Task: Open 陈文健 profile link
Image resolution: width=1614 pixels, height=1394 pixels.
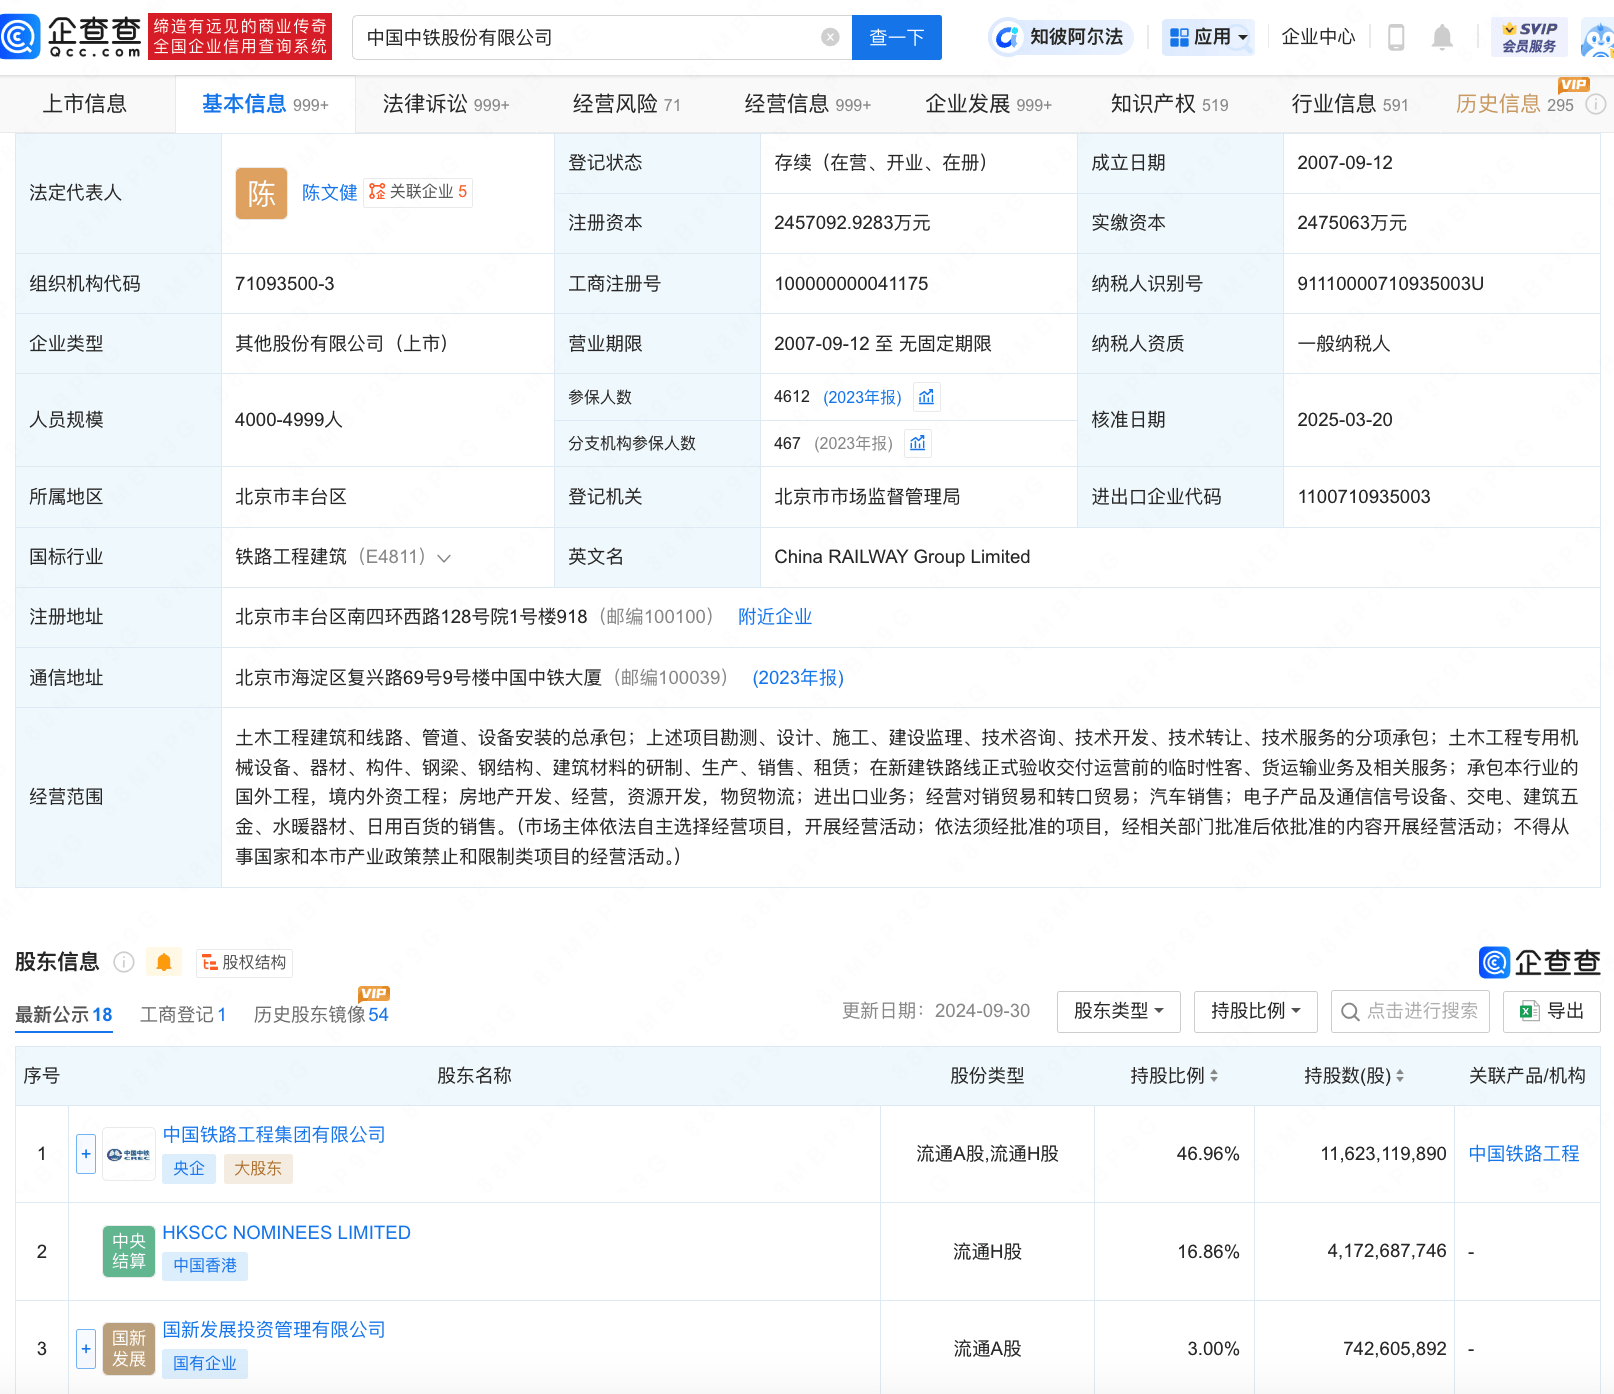Action: click(329, 193)
